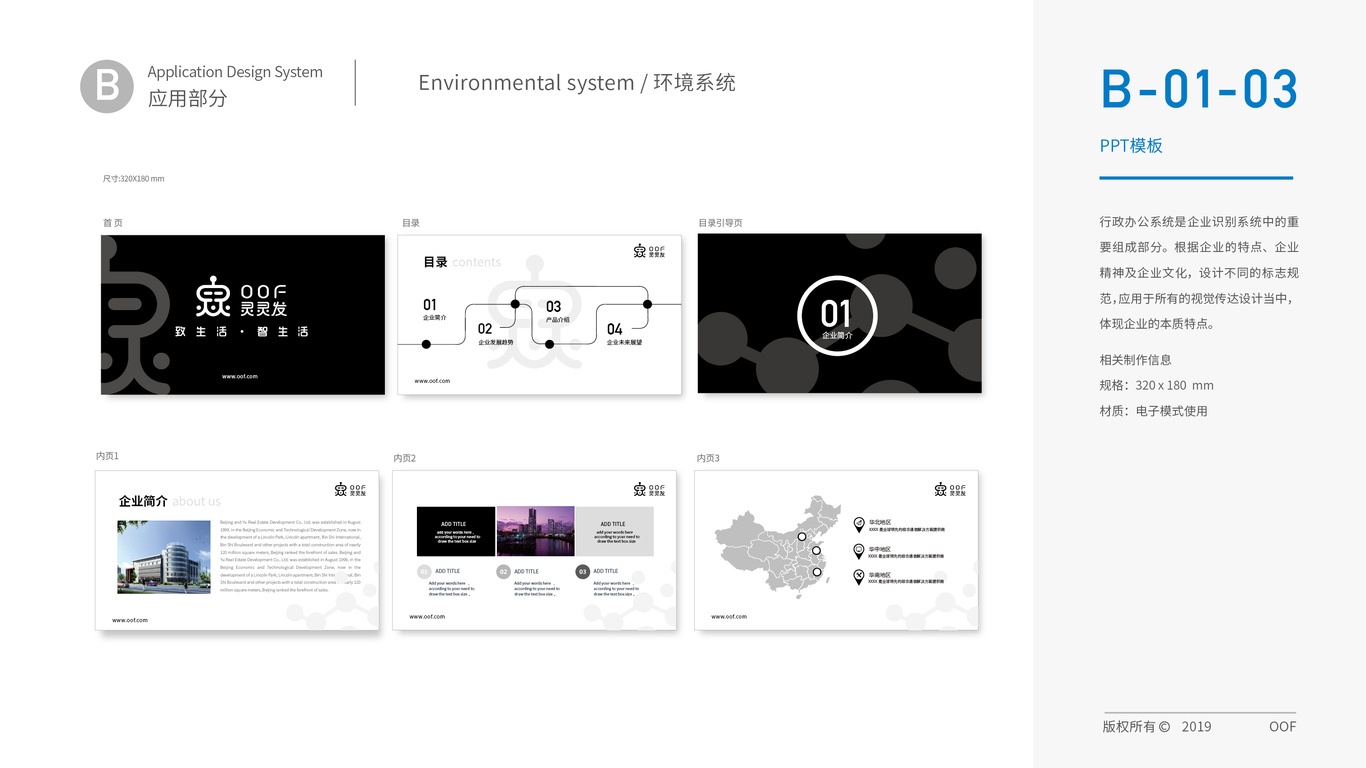The image size is (1366, 768).
Task: Click the Environmental system / 环境系统 title
Action: 577,82
